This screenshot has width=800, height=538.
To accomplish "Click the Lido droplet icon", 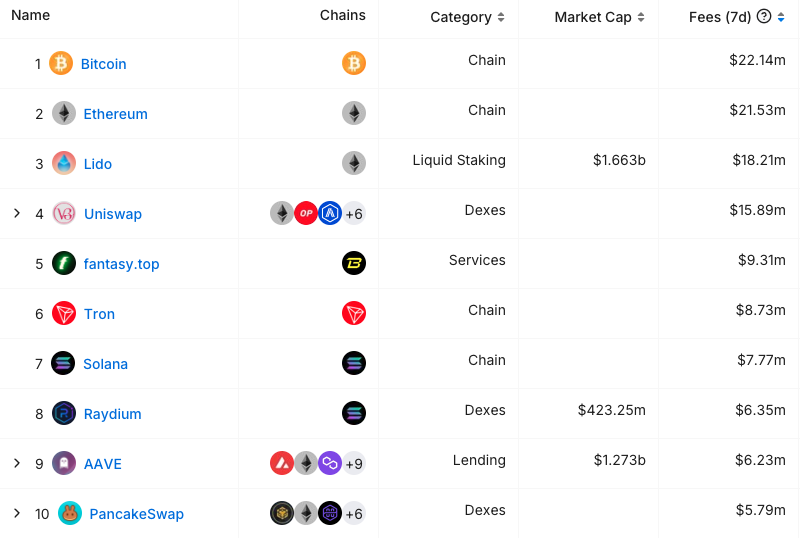I will (64, 163).
